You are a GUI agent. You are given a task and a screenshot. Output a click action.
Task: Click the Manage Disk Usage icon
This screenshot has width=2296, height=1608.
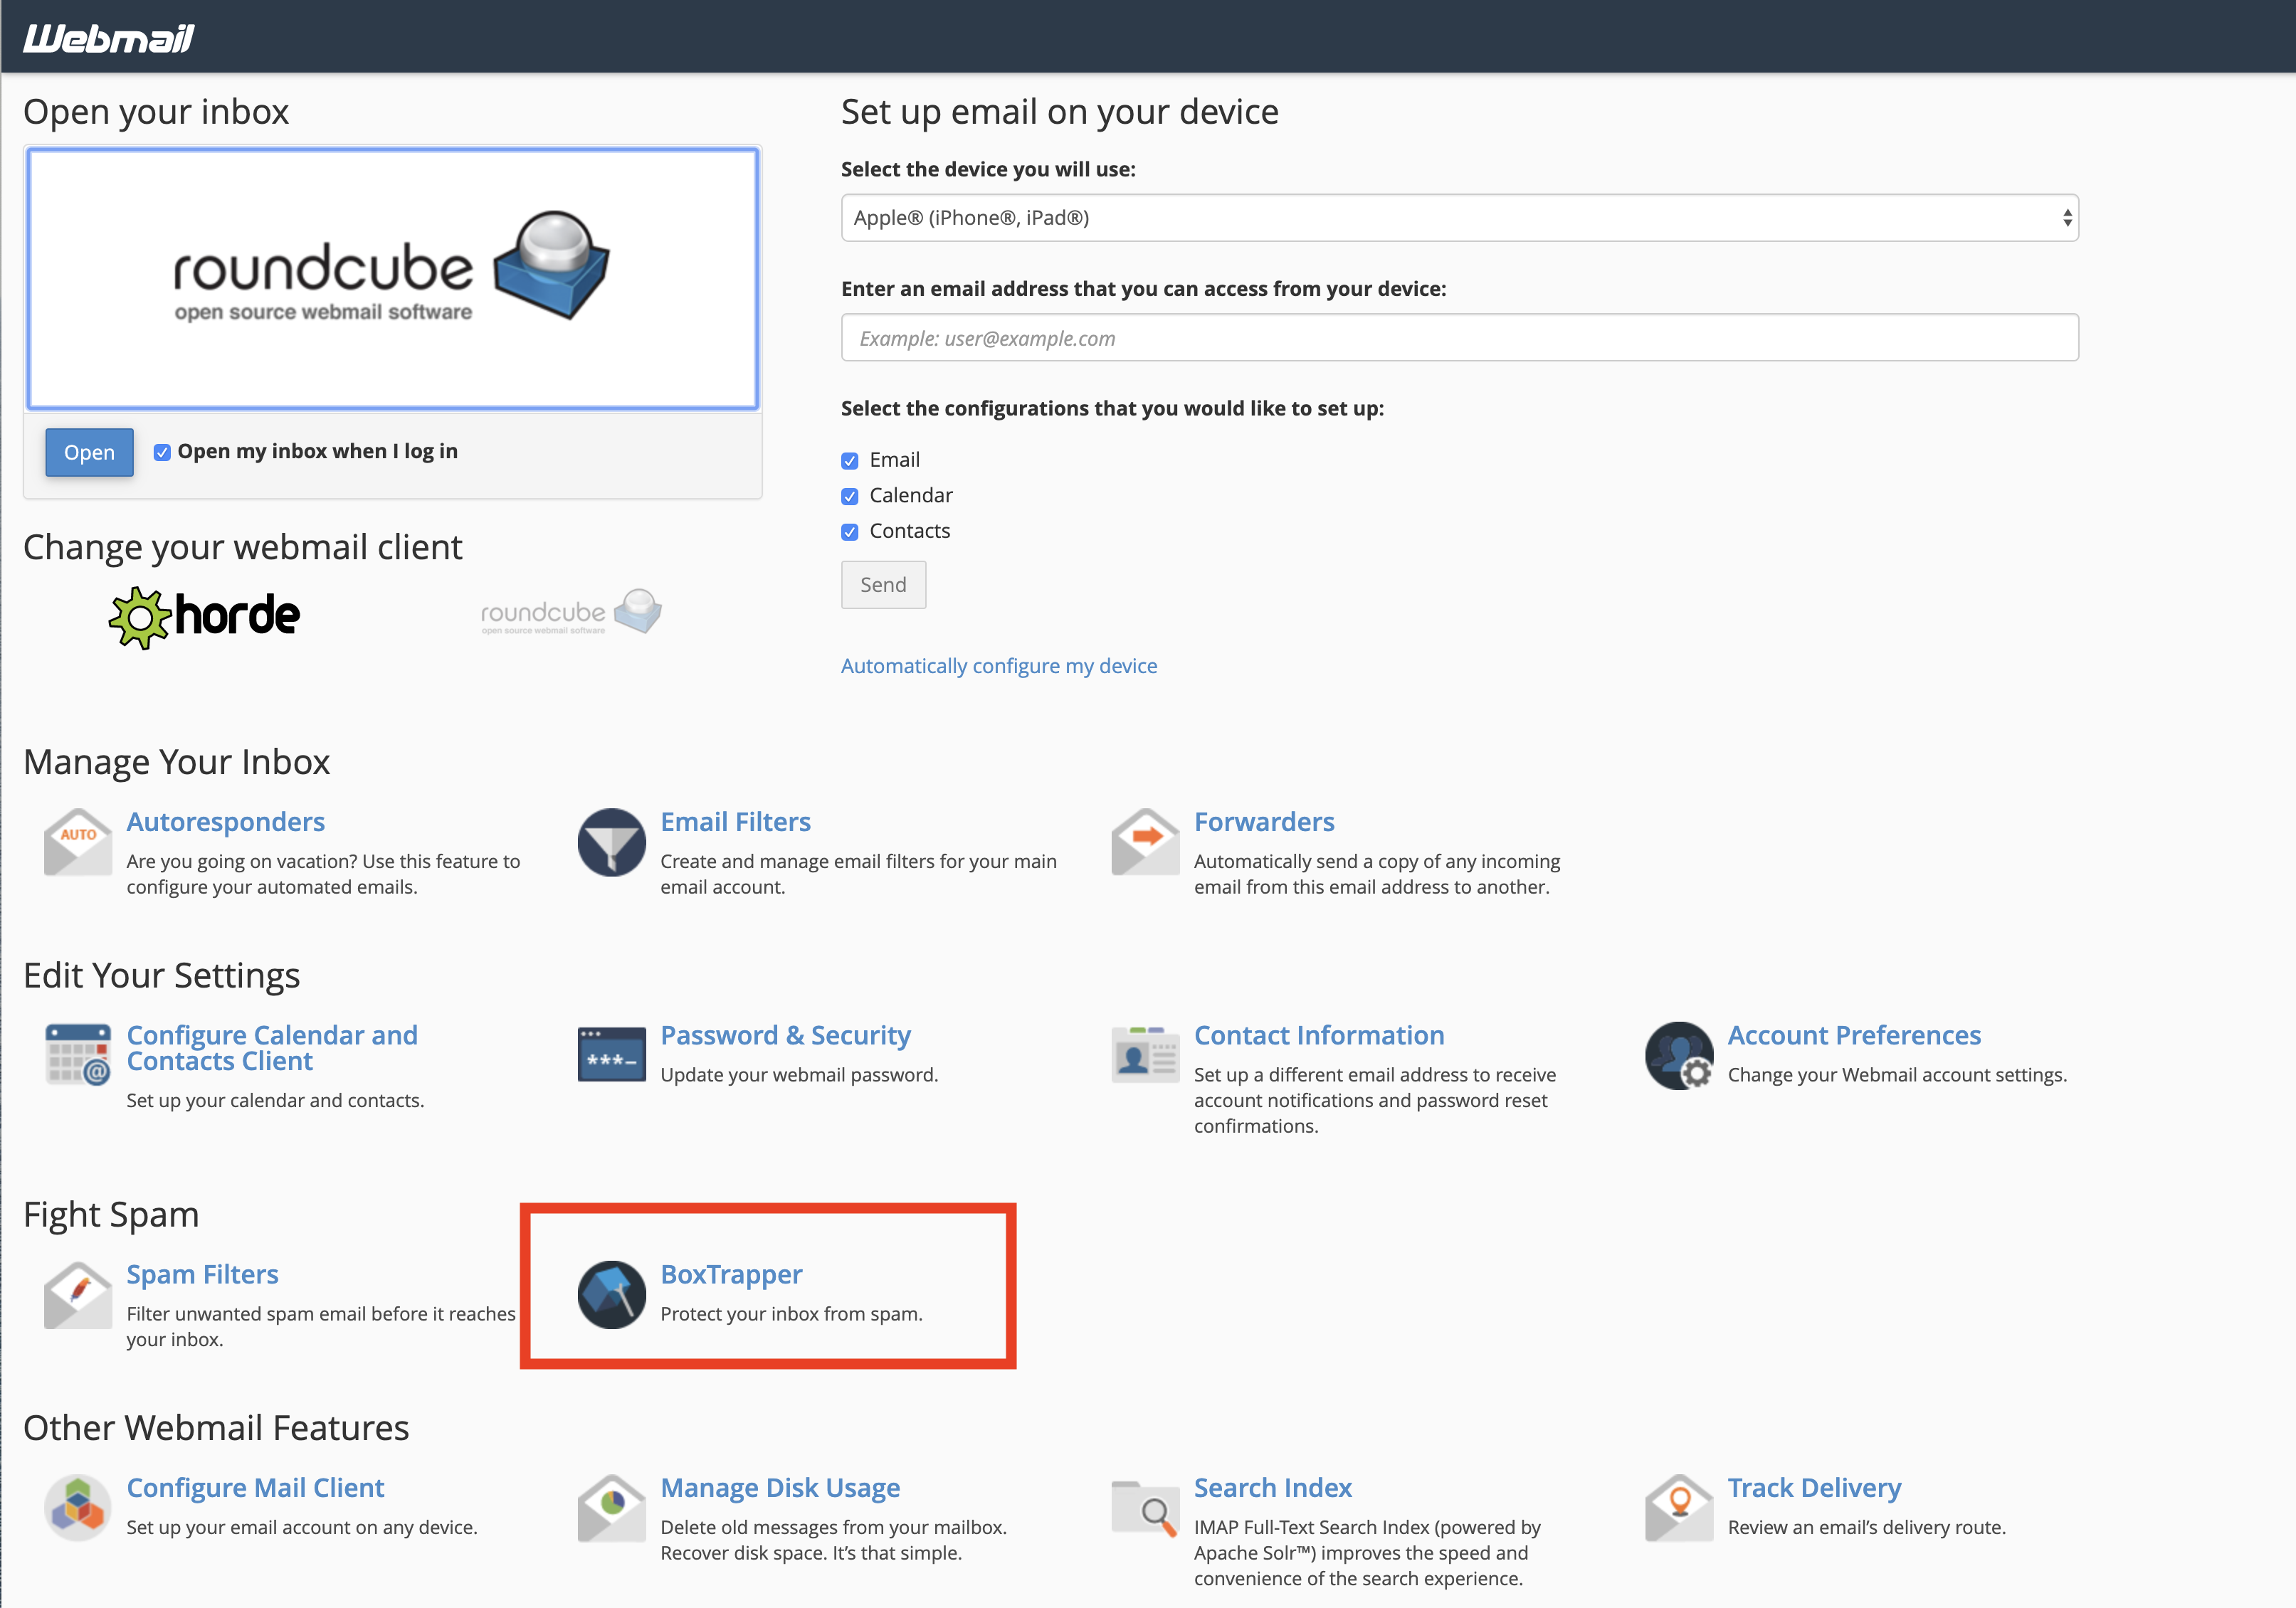pyautogui.click(x=611, y=1508)
